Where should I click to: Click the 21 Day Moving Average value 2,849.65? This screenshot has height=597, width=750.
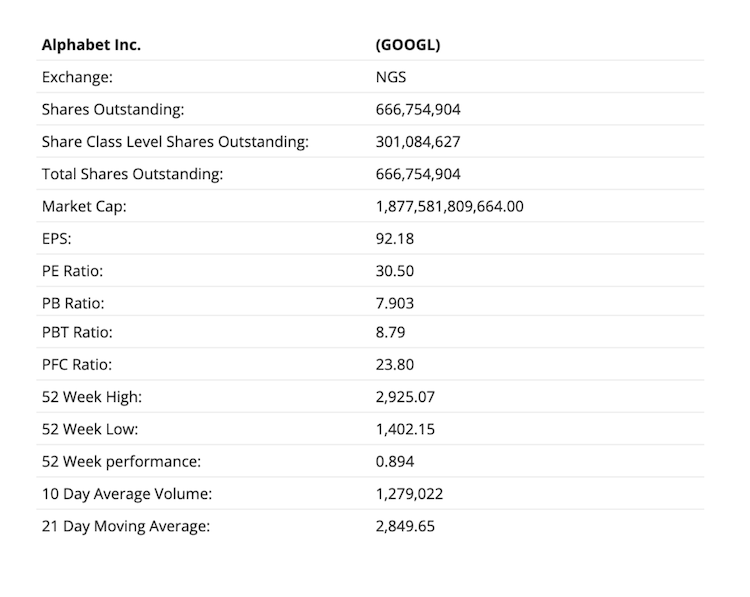pos(405,526)
